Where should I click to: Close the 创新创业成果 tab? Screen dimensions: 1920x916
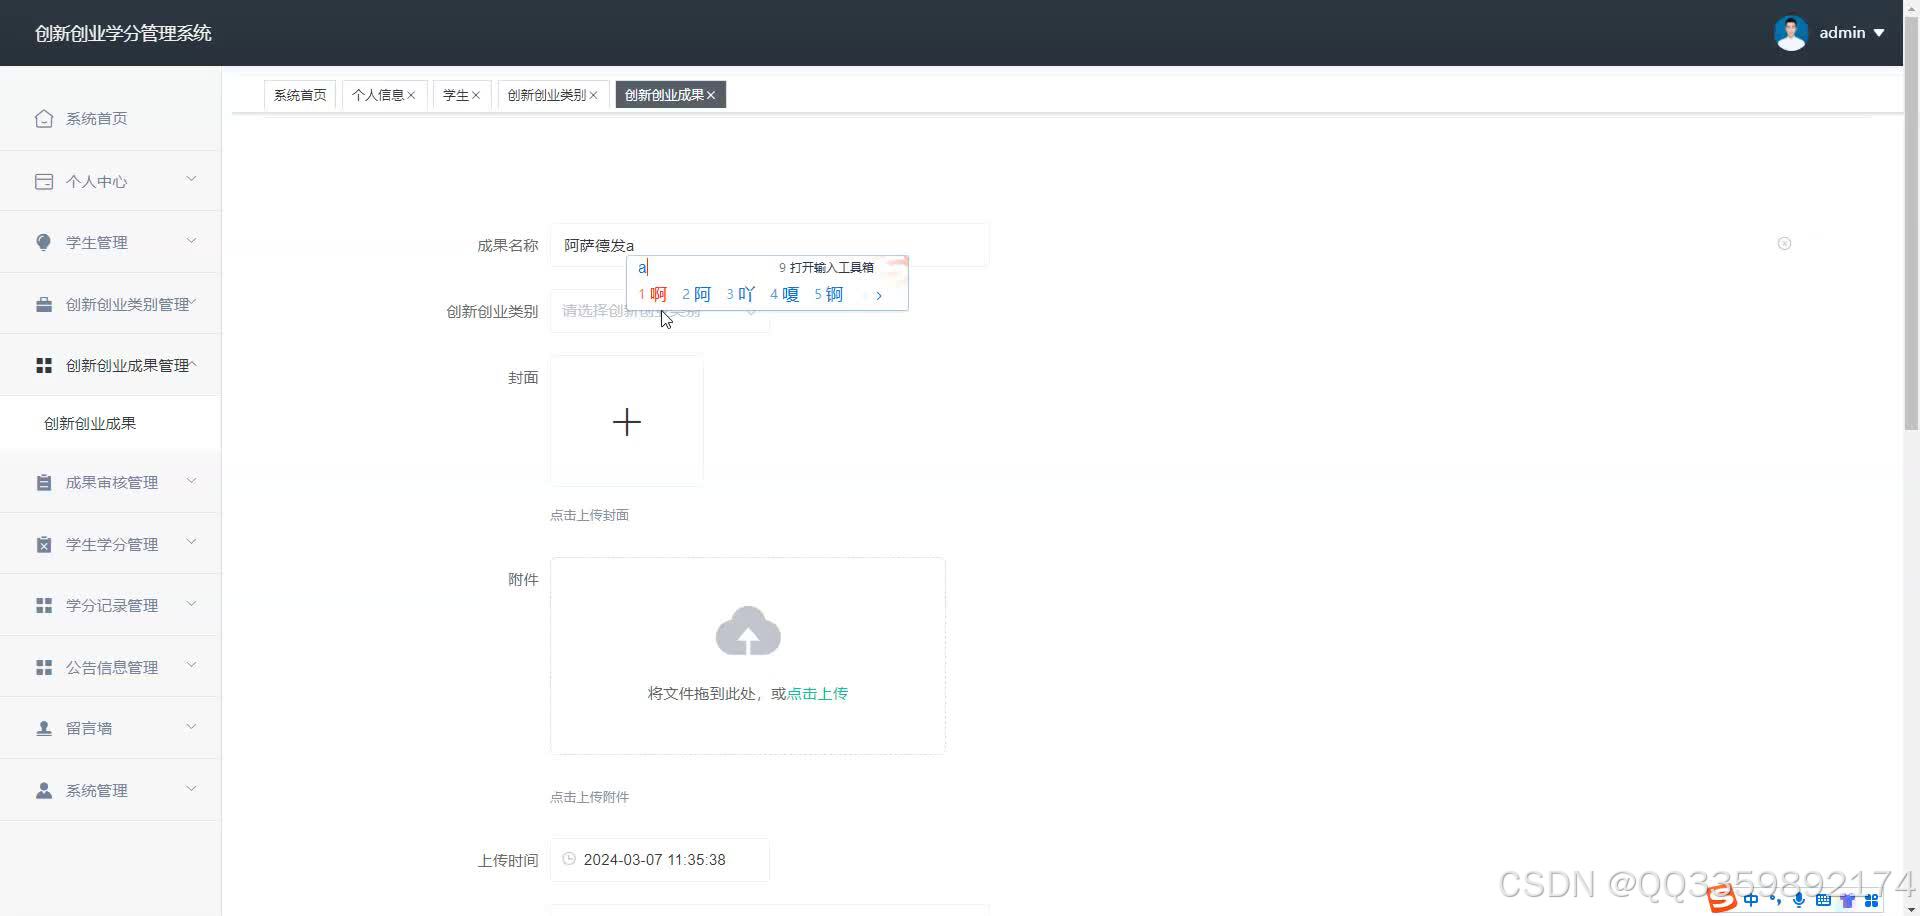pyautogui.click(x=711, y=95)
